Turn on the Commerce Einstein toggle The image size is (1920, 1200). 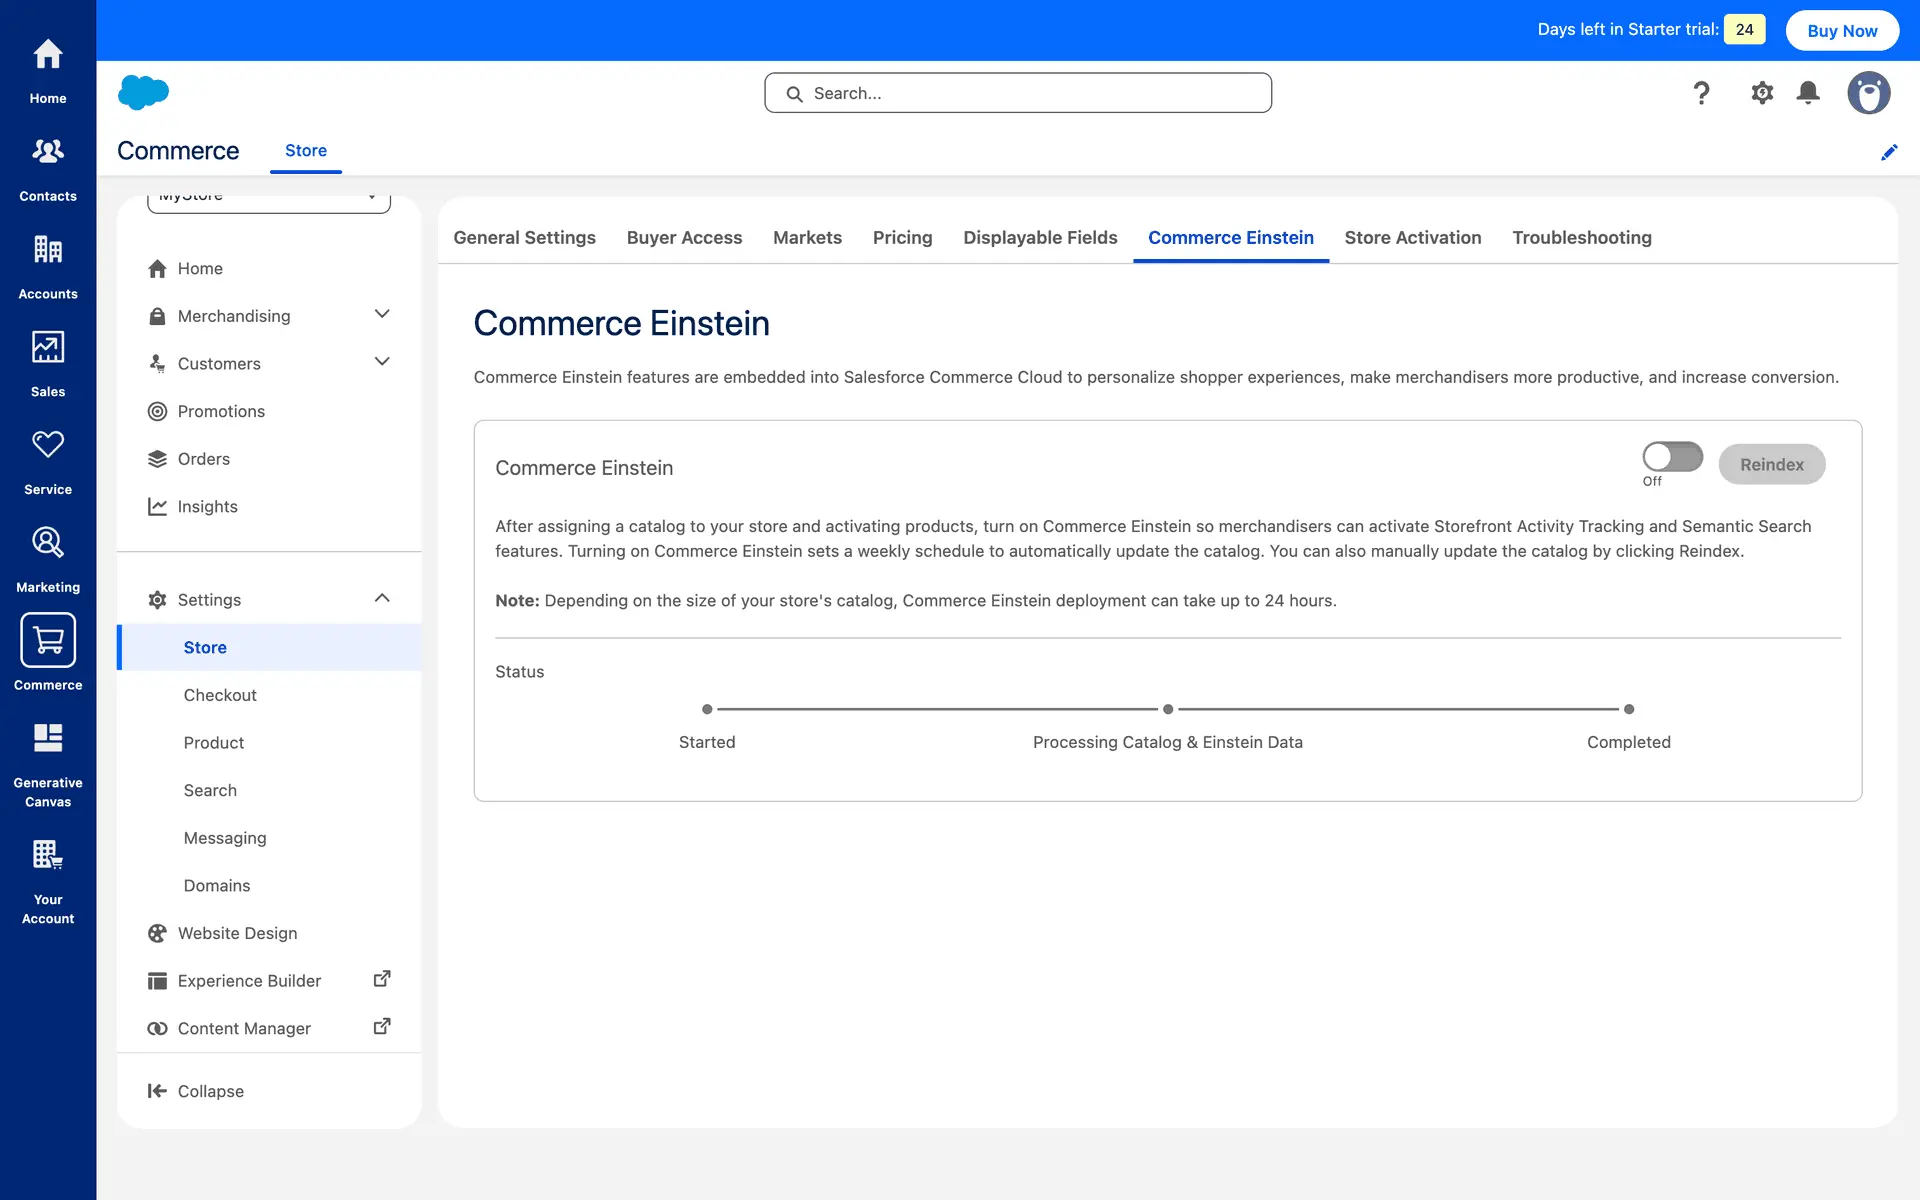pyautogui.click(x=1672, y=457)
